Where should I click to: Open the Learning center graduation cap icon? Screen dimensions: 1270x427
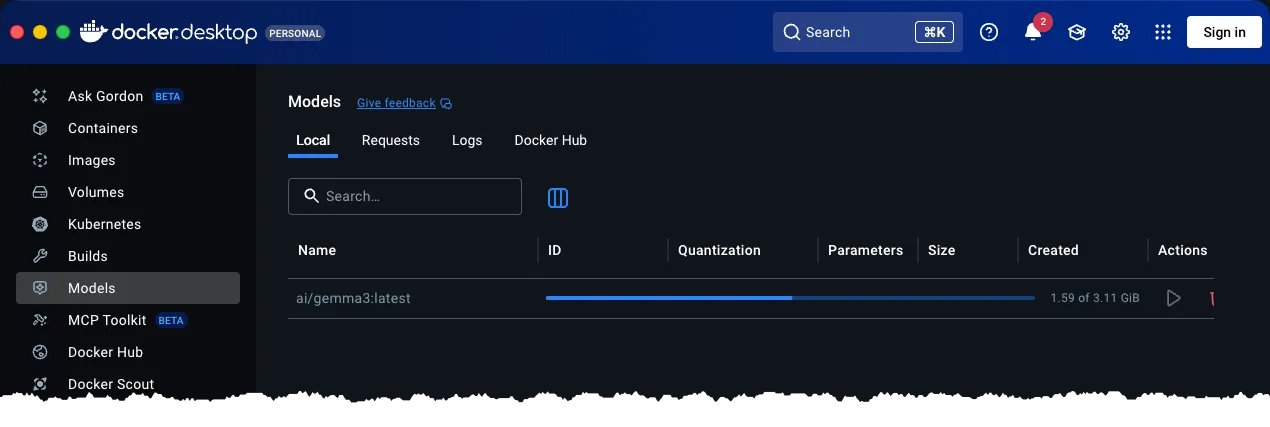point(1077,32)
